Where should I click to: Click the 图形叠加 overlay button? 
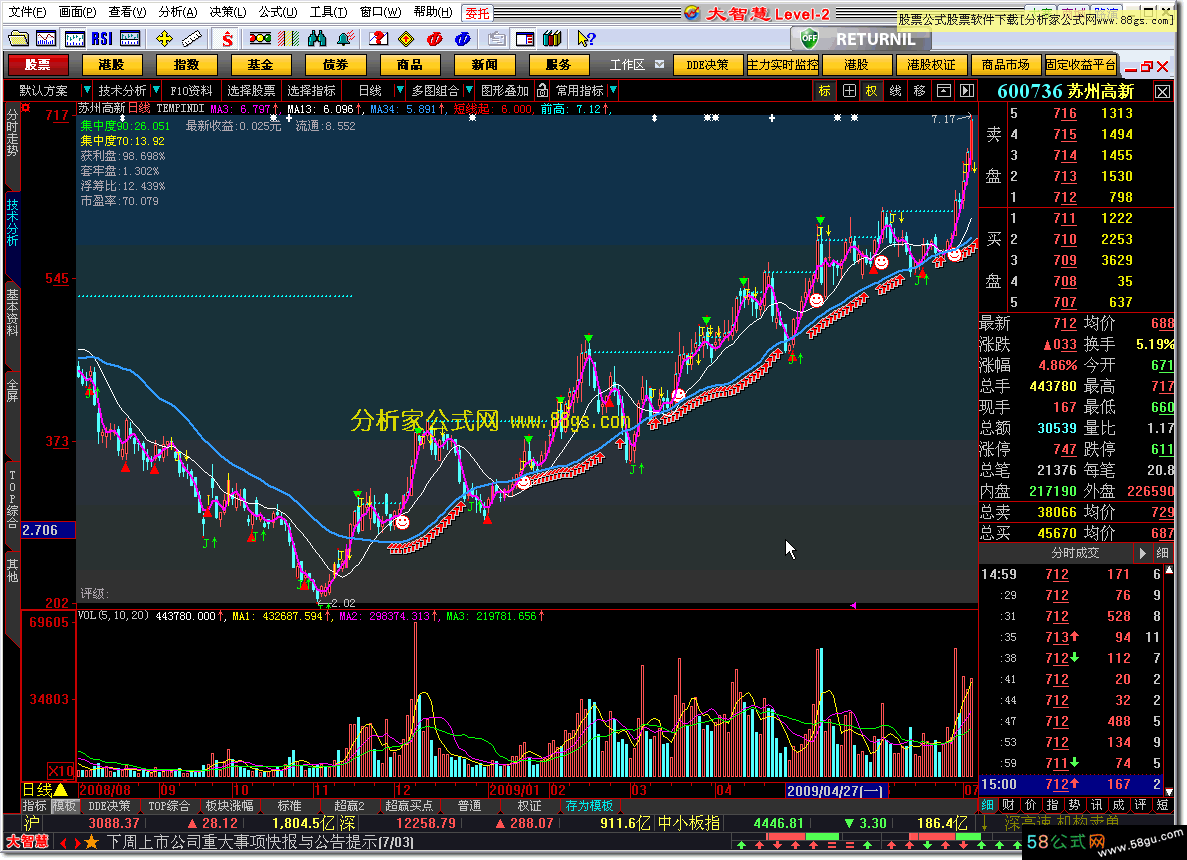tap(505, 91)
